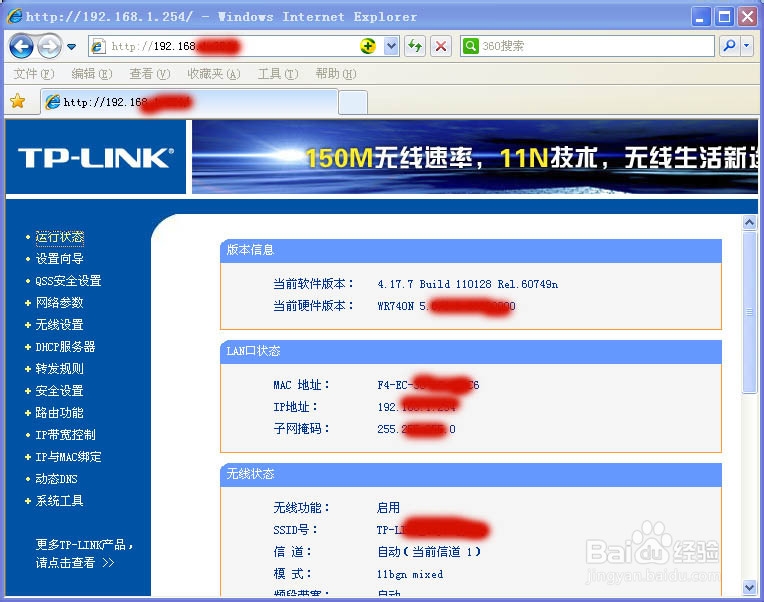Open the address bar history dropdown
Screen dimensions: 764x602
tap(391, 46)
